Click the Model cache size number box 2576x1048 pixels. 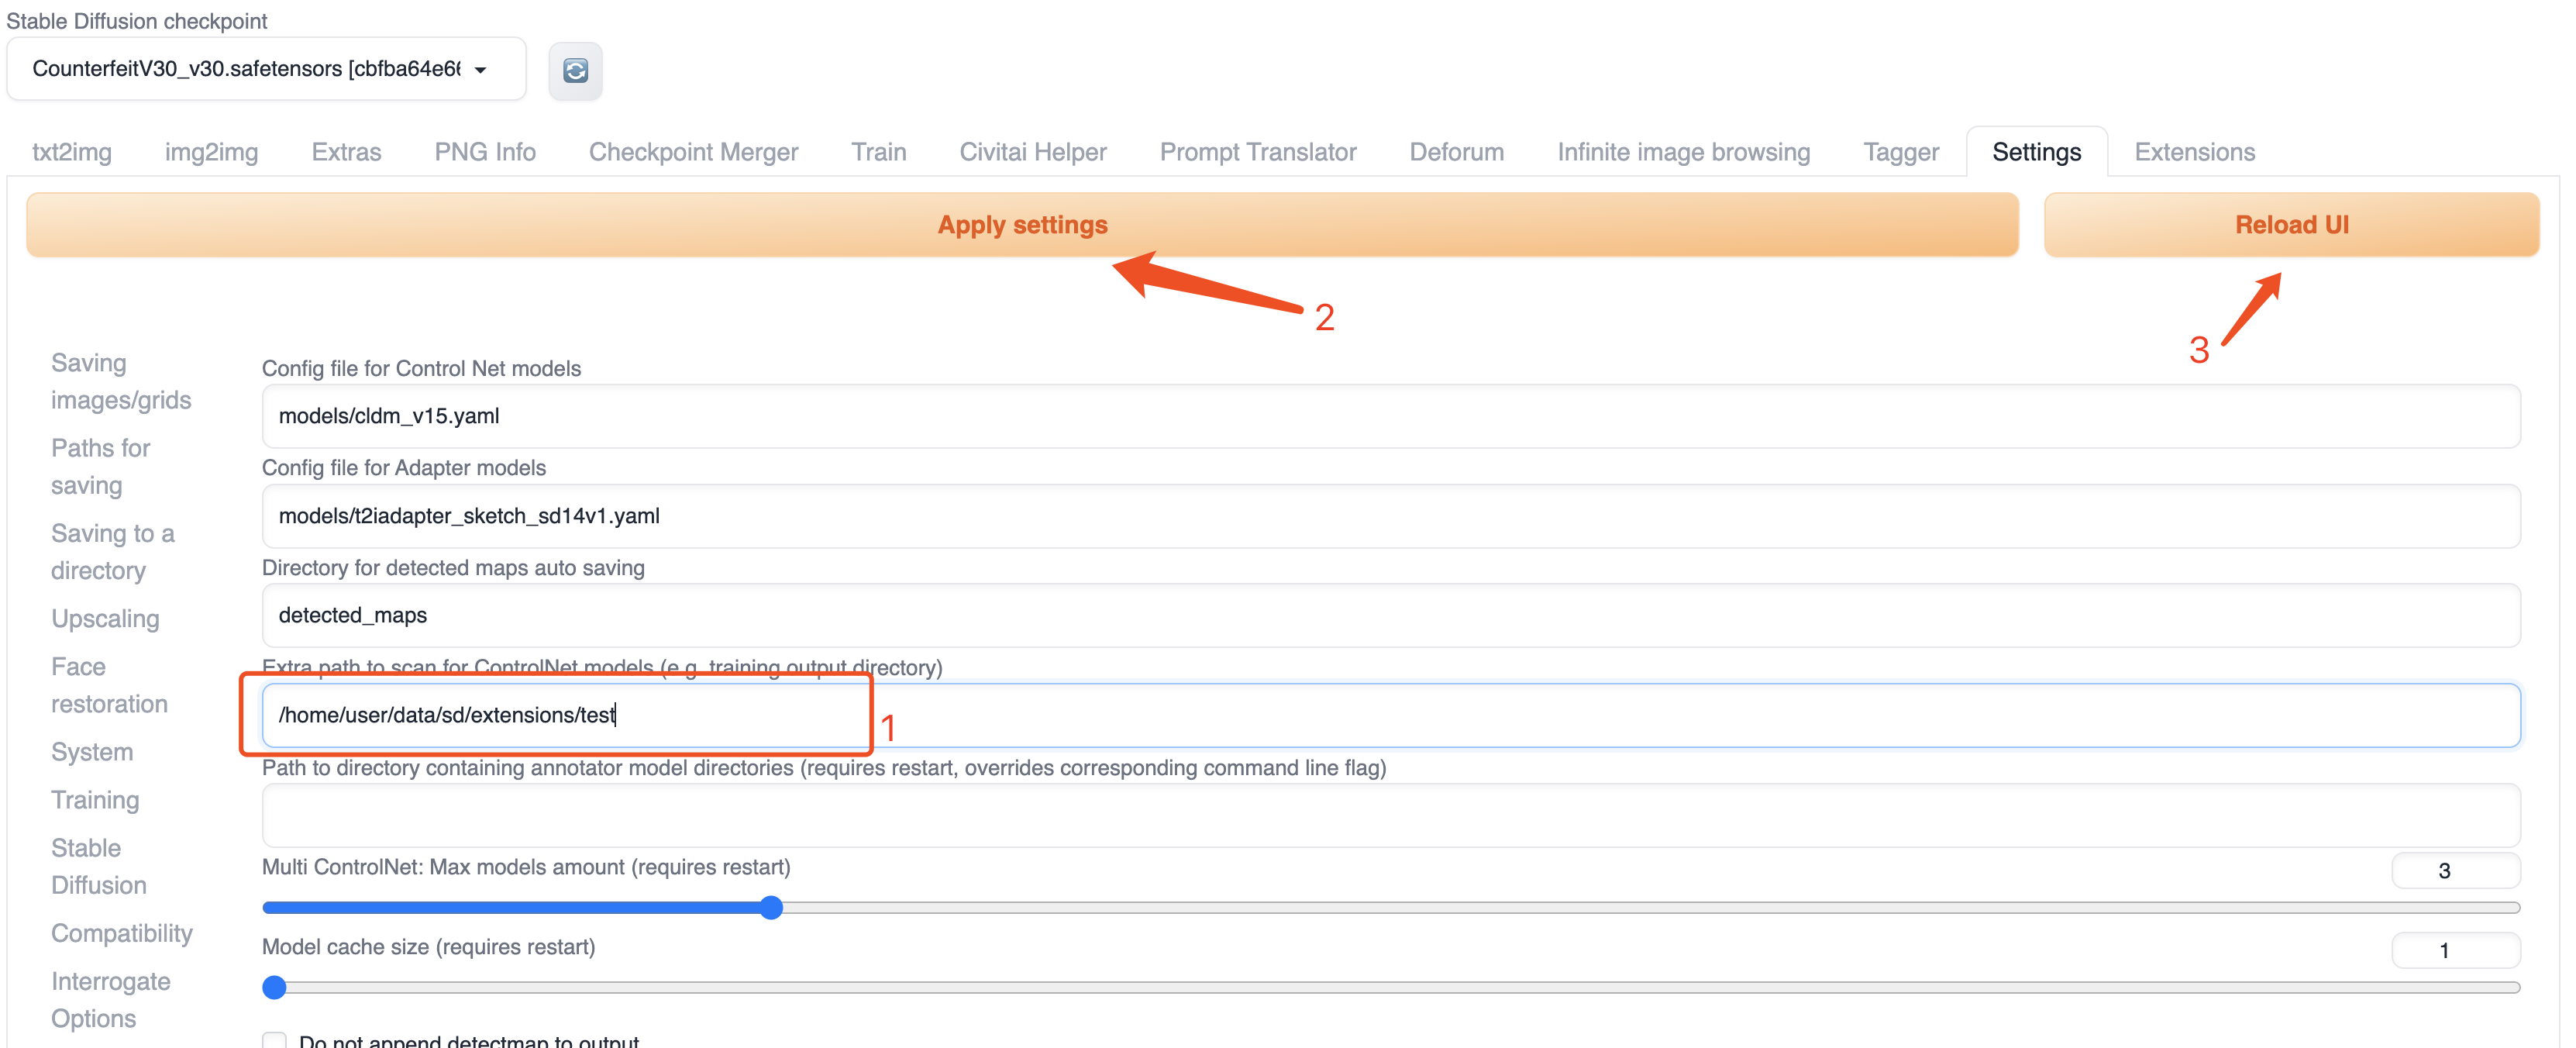pyautogui.click(x=2455, y=950)
